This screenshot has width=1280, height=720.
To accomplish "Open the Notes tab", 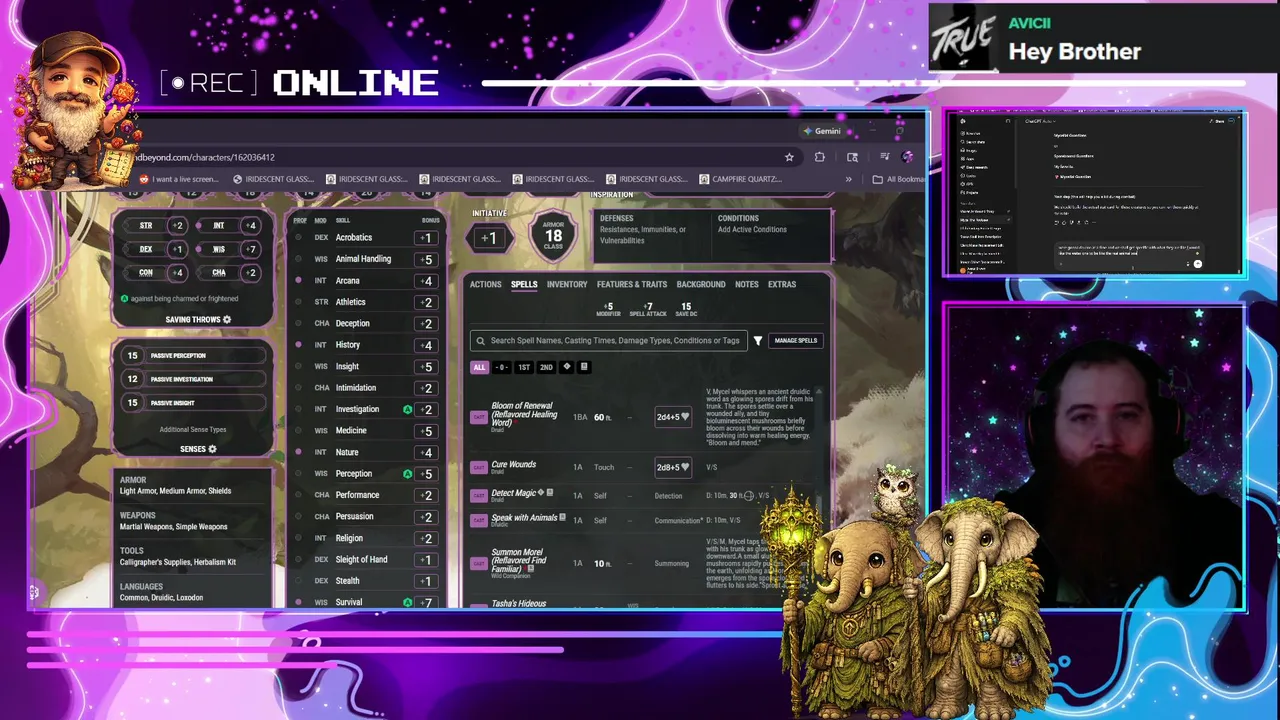I will [747, 285].
